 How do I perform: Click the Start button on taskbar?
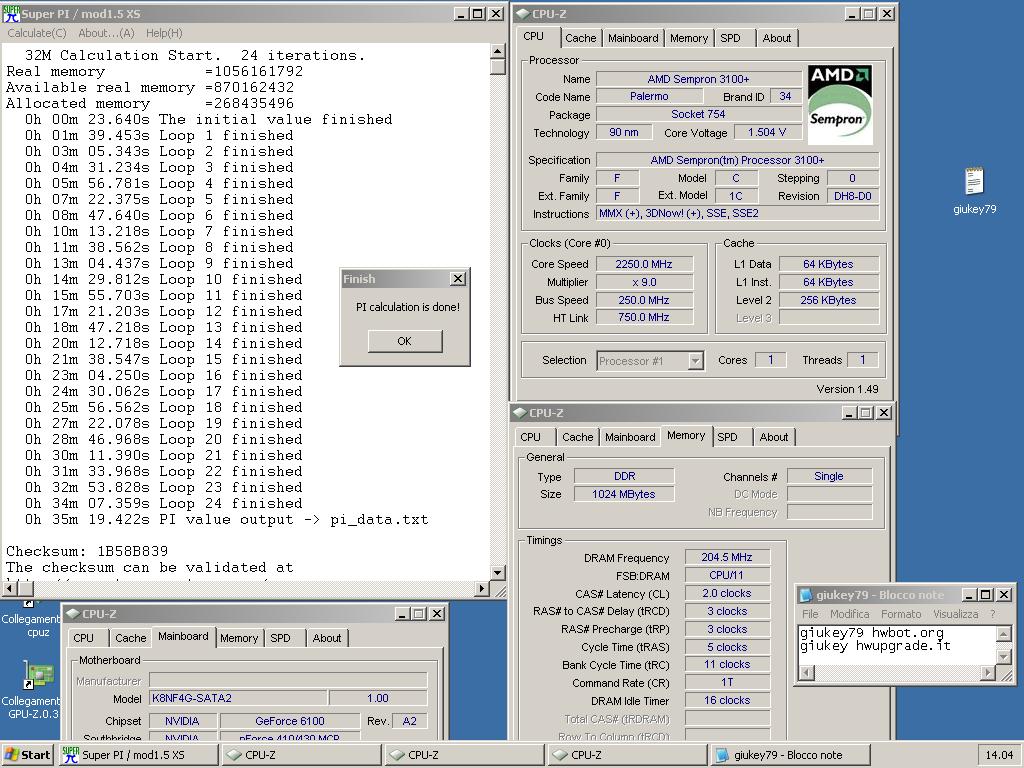[x=27, y=755]
